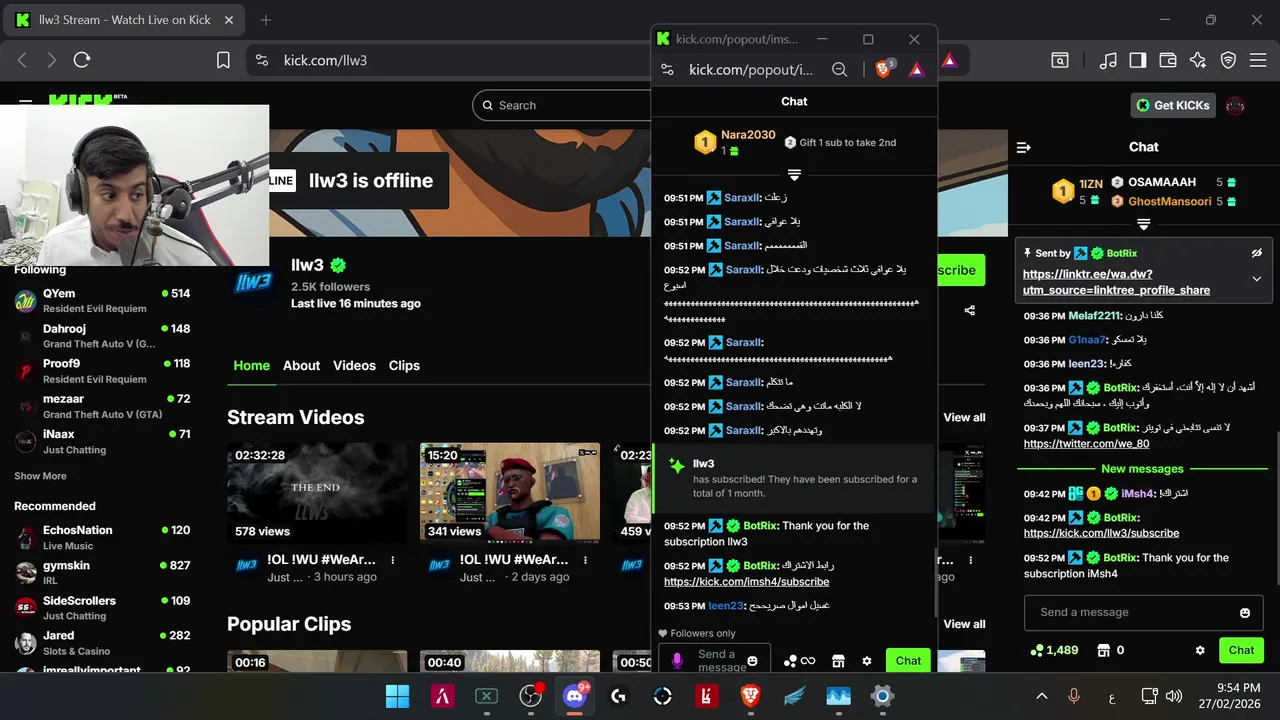Open tab search icon in browser toolbar
Screen dimensions: 1280x720
pos(1060,60)
